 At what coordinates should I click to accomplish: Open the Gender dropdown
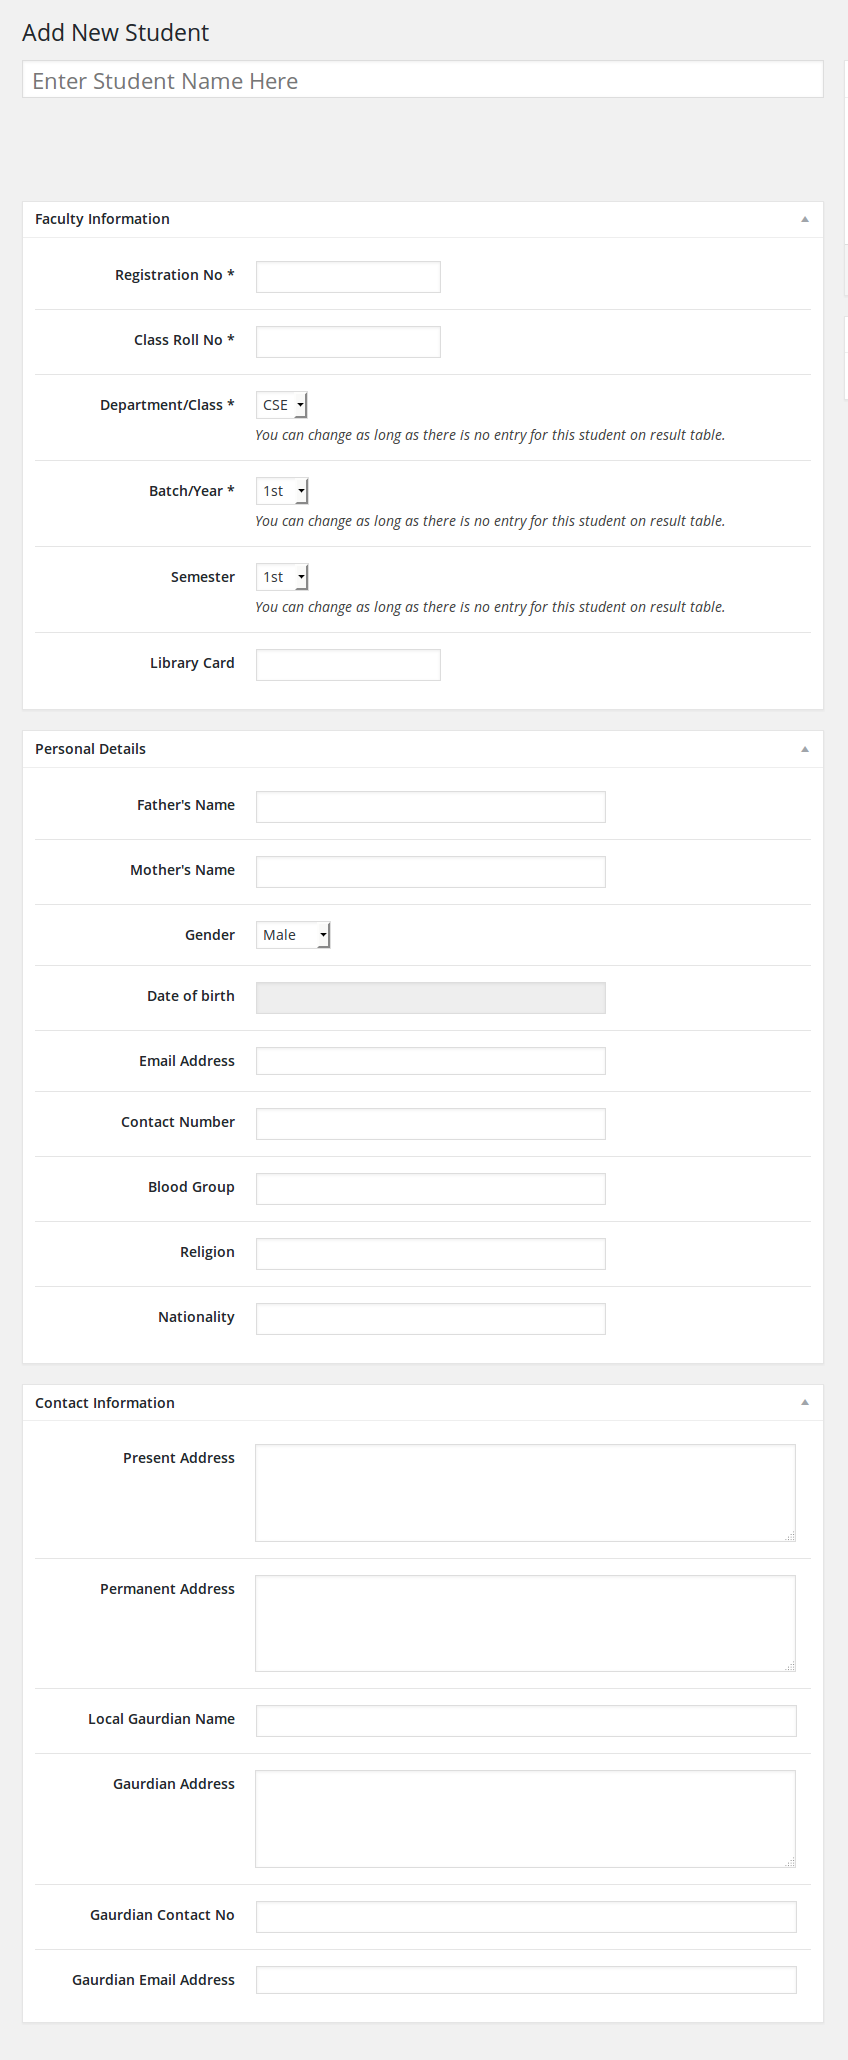293,935
